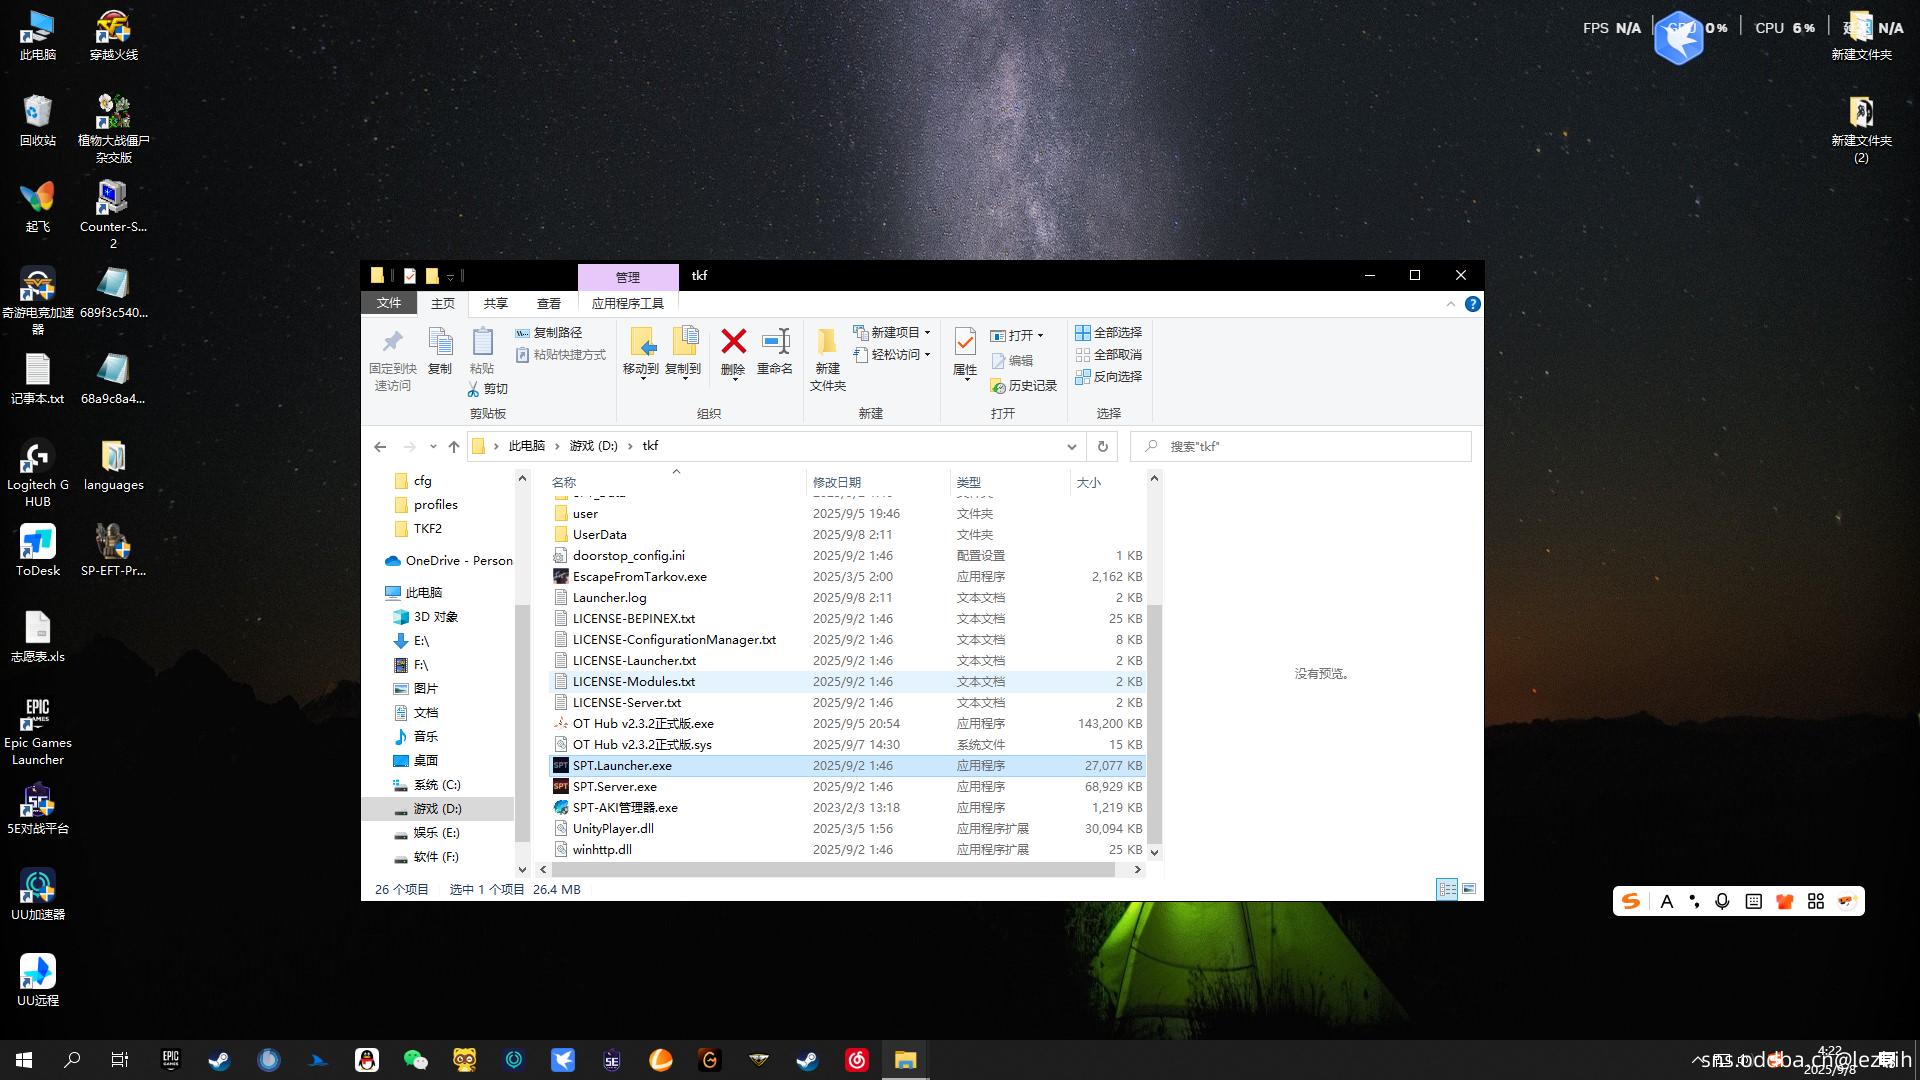Select the Epic Games Launcher desktop icon
Viewport: 1920px width, 1080px height.
point(38,732)
